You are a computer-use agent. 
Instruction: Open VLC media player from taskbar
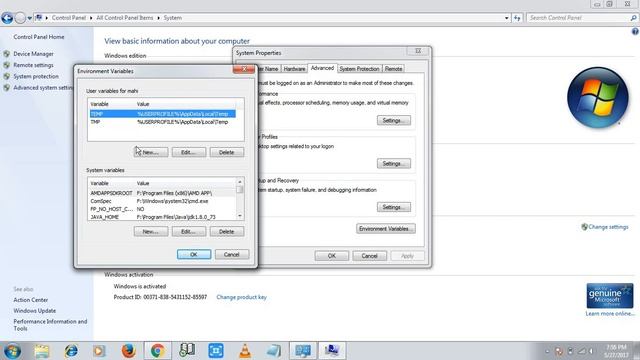click(245, 351)
